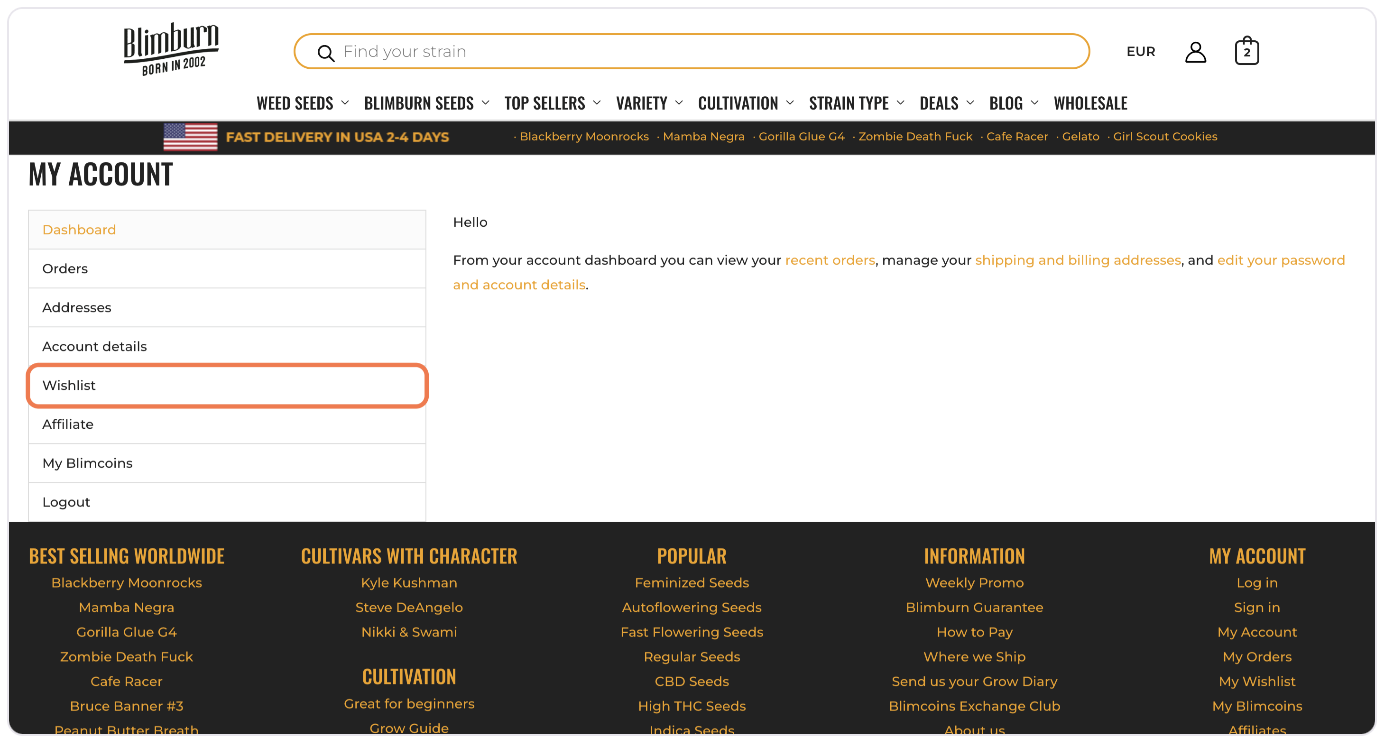Open Feminized Seeds footer link
Screen dimensions: 1388x744
click(692, 583)
